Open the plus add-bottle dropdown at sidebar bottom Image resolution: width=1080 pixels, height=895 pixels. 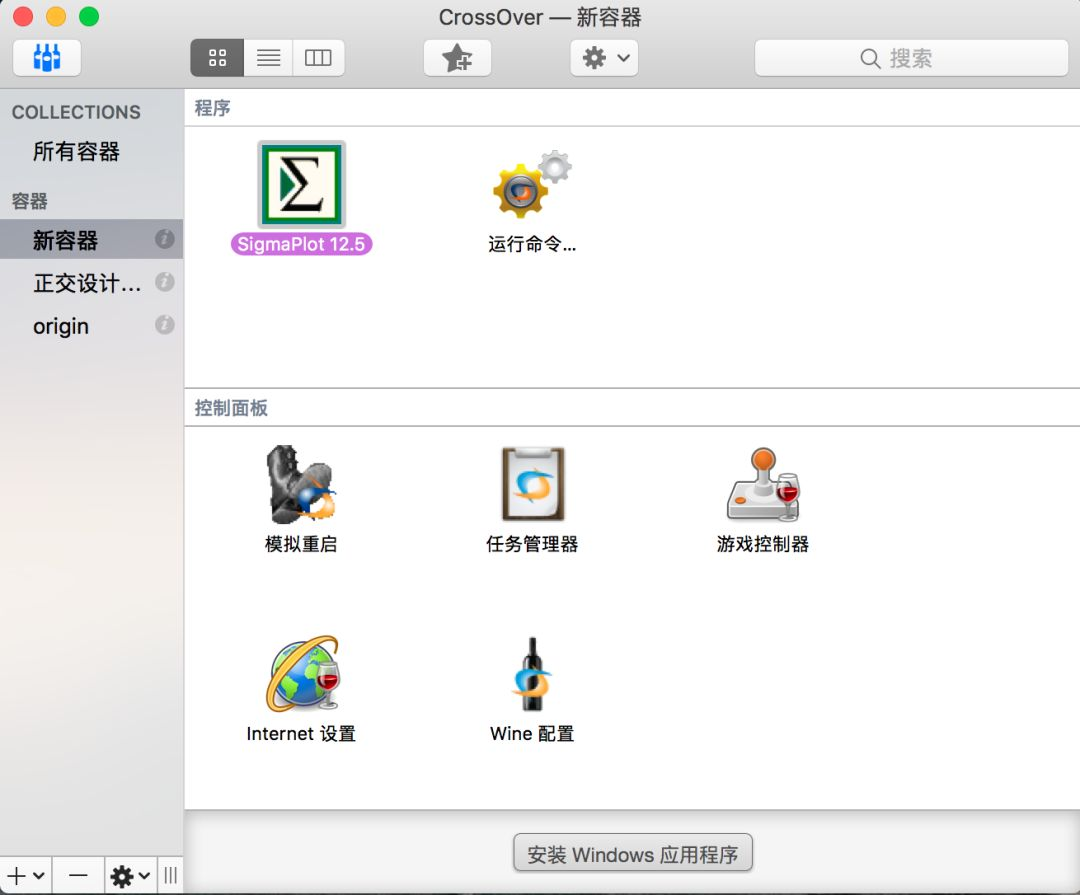[x=25, y=876]
